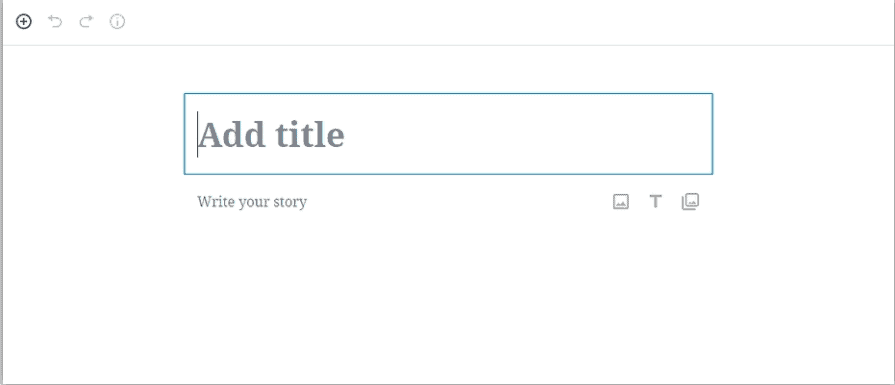Open document information popover

117,22
